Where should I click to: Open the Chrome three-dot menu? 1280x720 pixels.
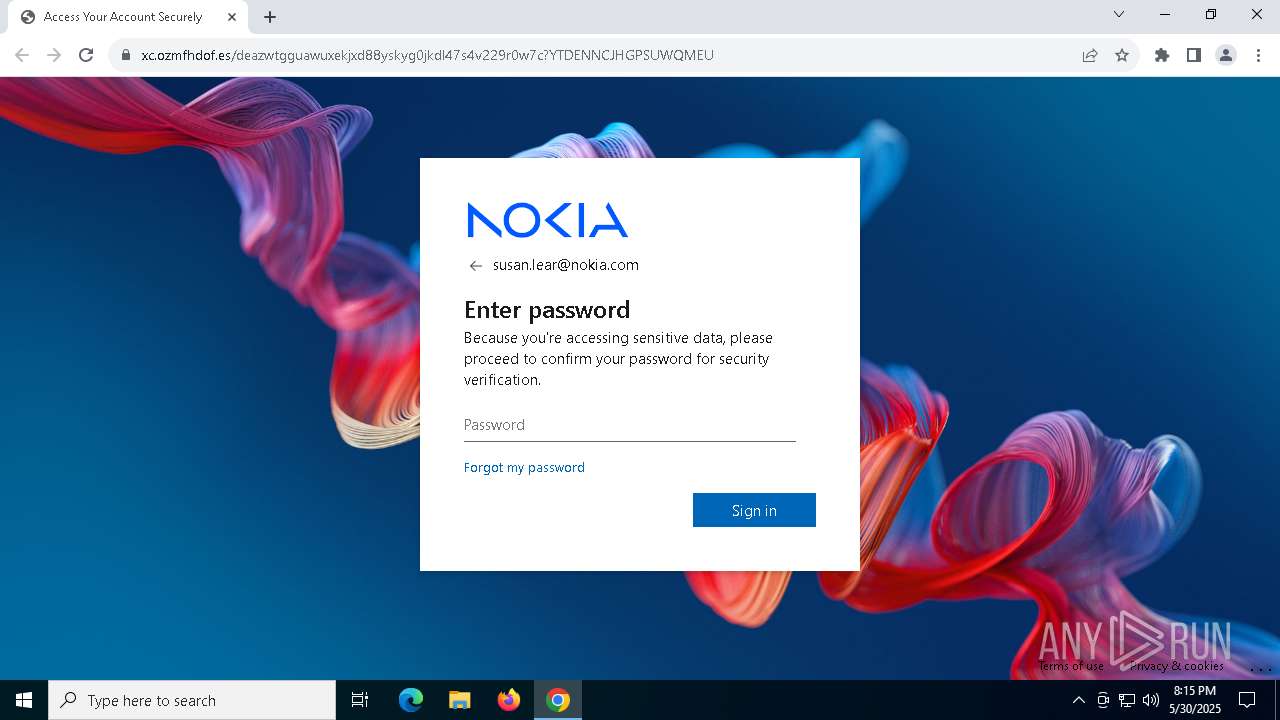click(1258, 55)
